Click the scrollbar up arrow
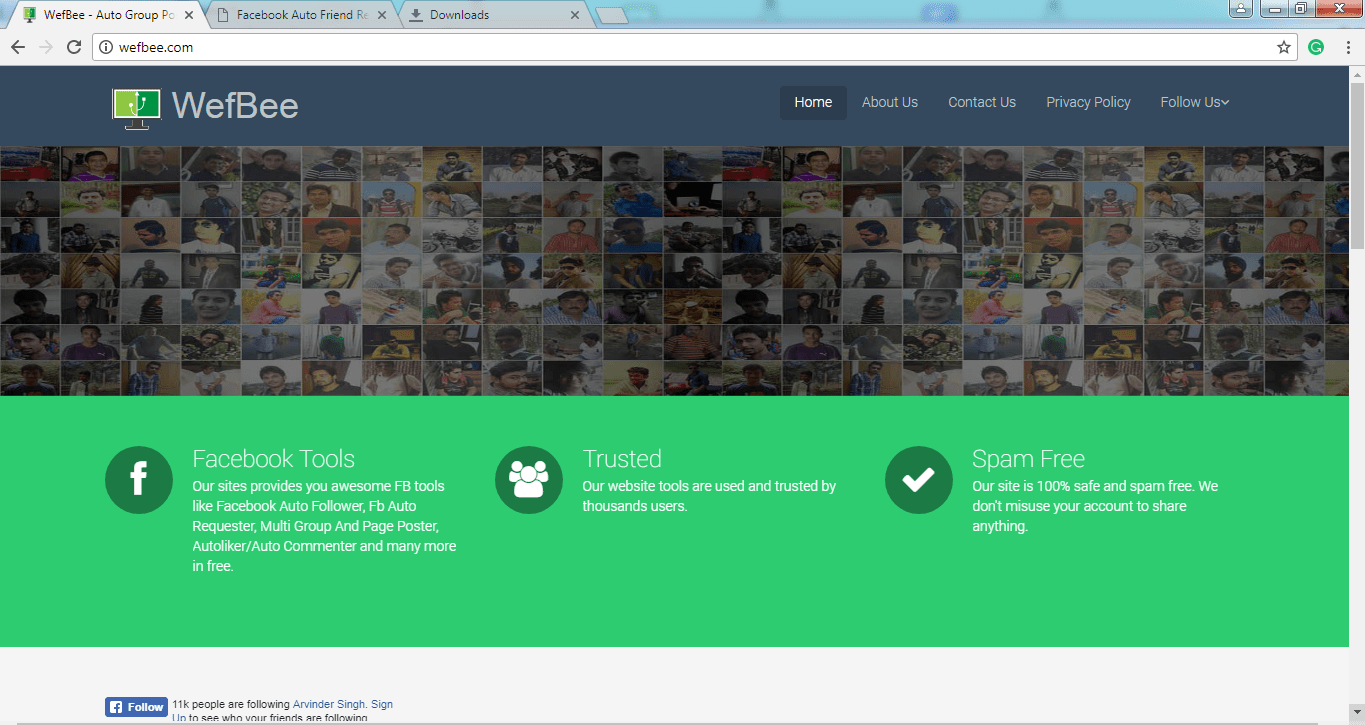 (1357, 74)
